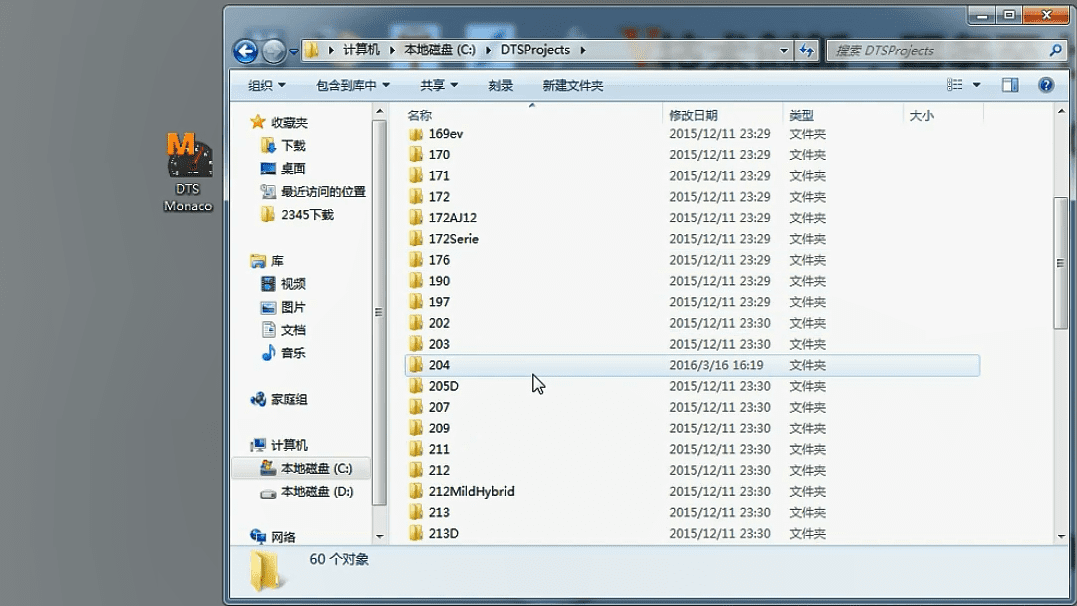Open the 音乐 library in the sidebar
This screenshot has height=606, width=1077.
click(x=293, y=353)
